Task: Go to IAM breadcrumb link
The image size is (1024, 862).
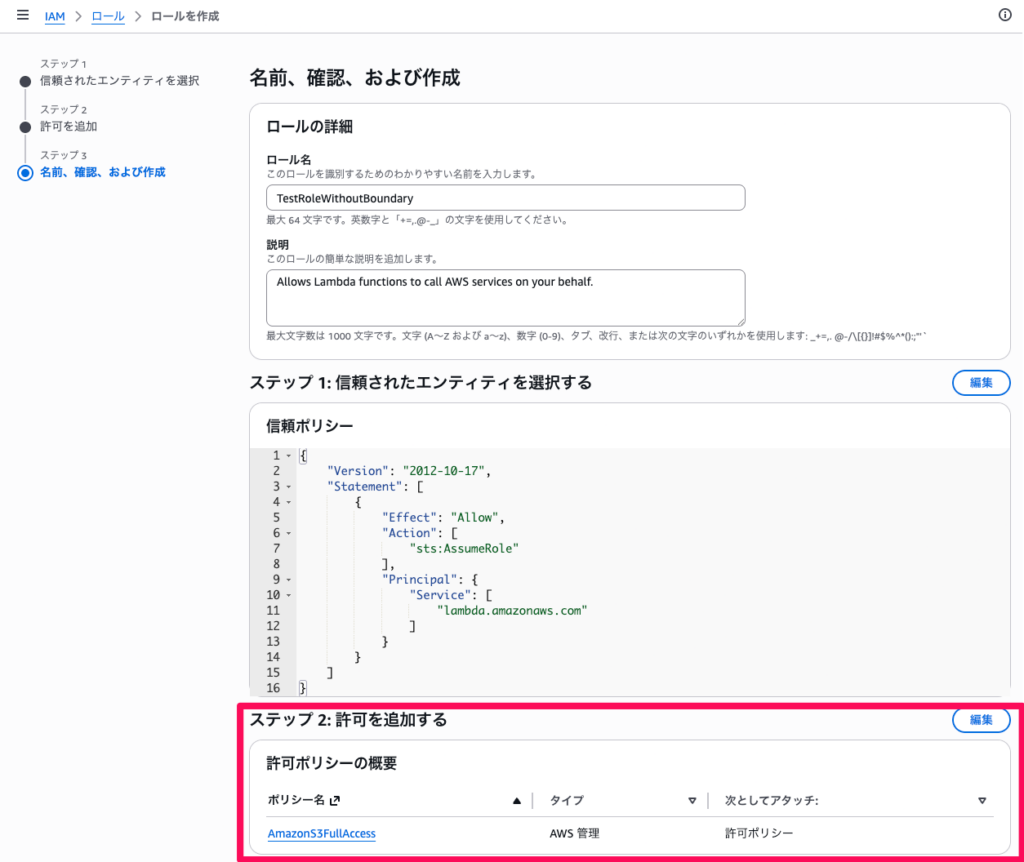Action: pyautogui.click(x=55, y=16)
